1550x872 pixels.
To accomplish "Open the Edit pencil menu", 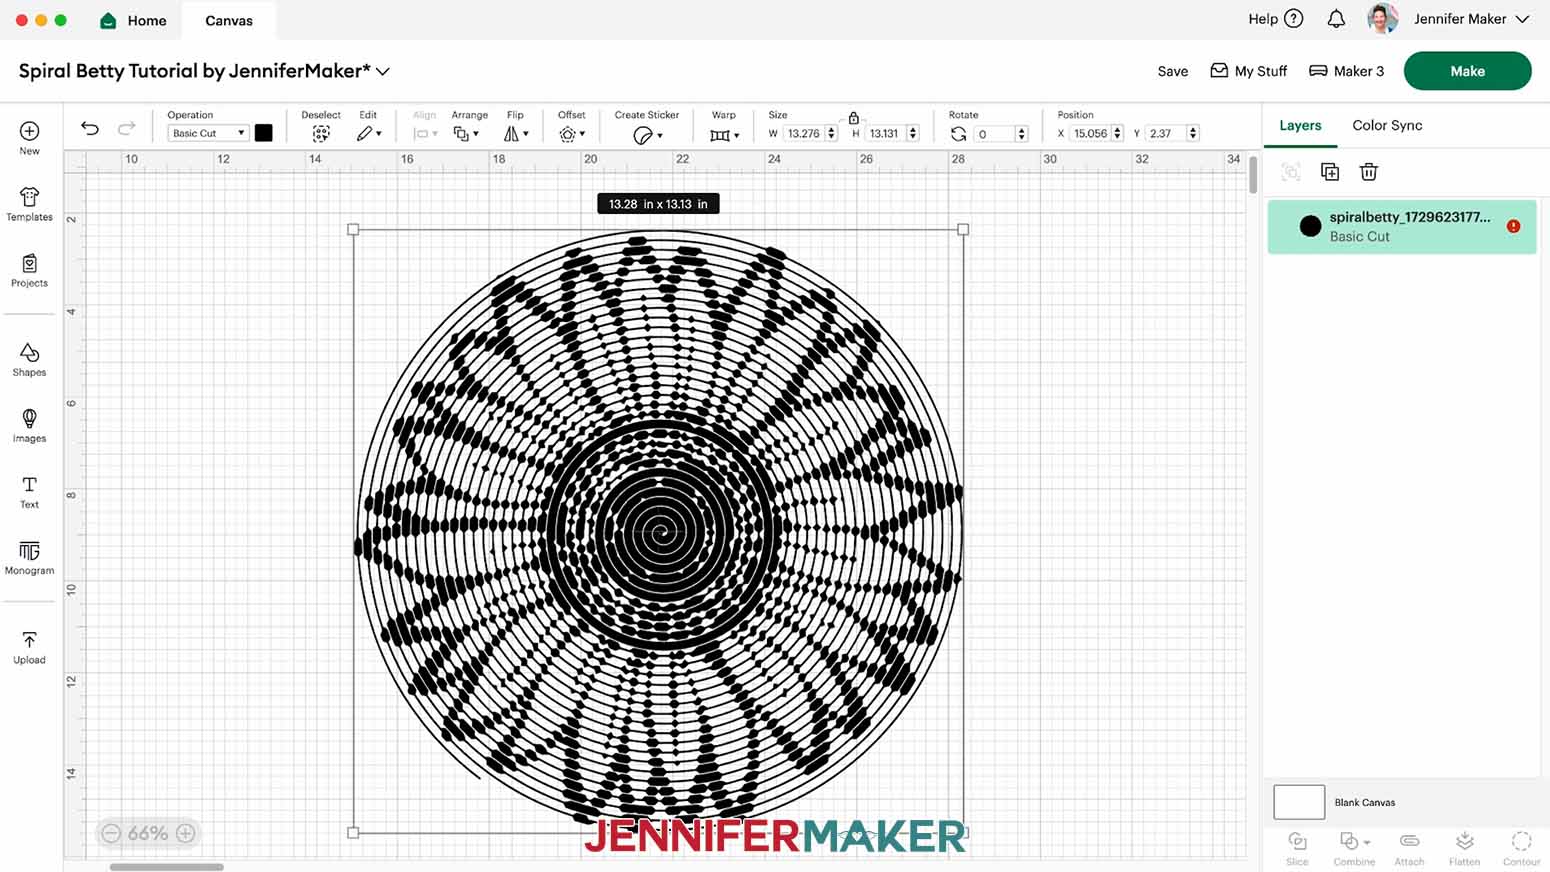I will click(x=368, y=133).
